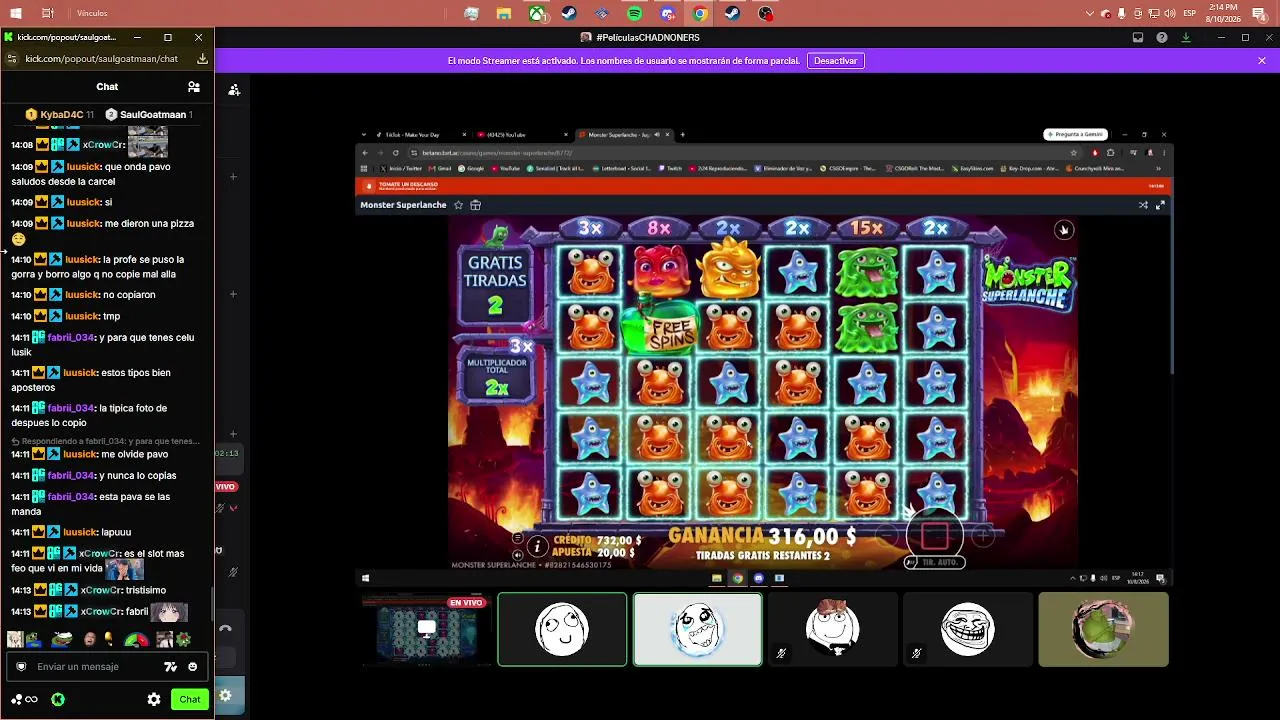The height and width of the screenshot is (720, 1280).
Task: Open the chat users list icon
Action: point(194,87)
